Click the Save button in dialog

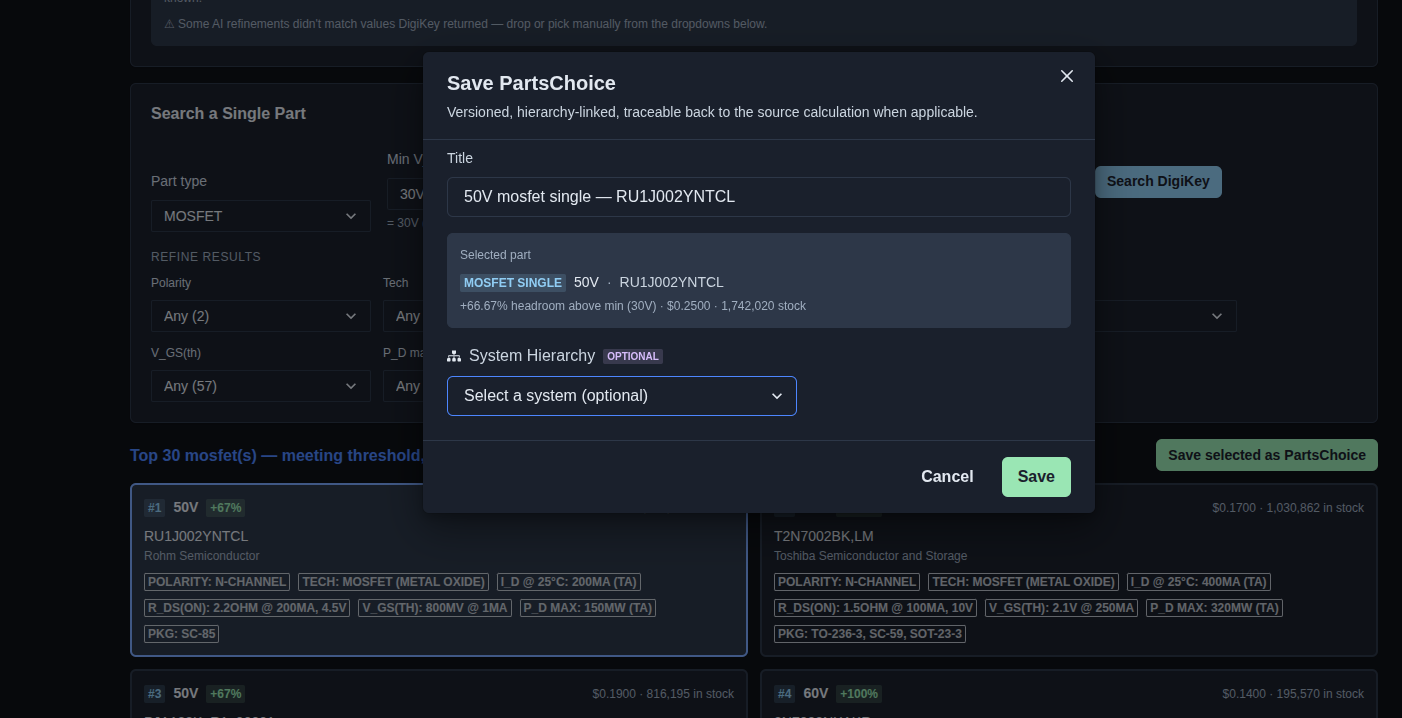(1036, 477)
